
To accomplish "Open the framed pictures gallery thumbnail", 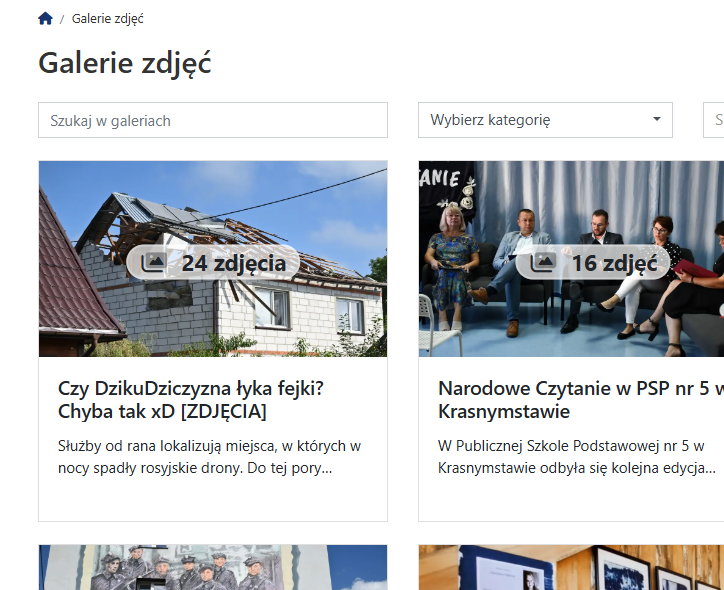I will pos(571,567).
